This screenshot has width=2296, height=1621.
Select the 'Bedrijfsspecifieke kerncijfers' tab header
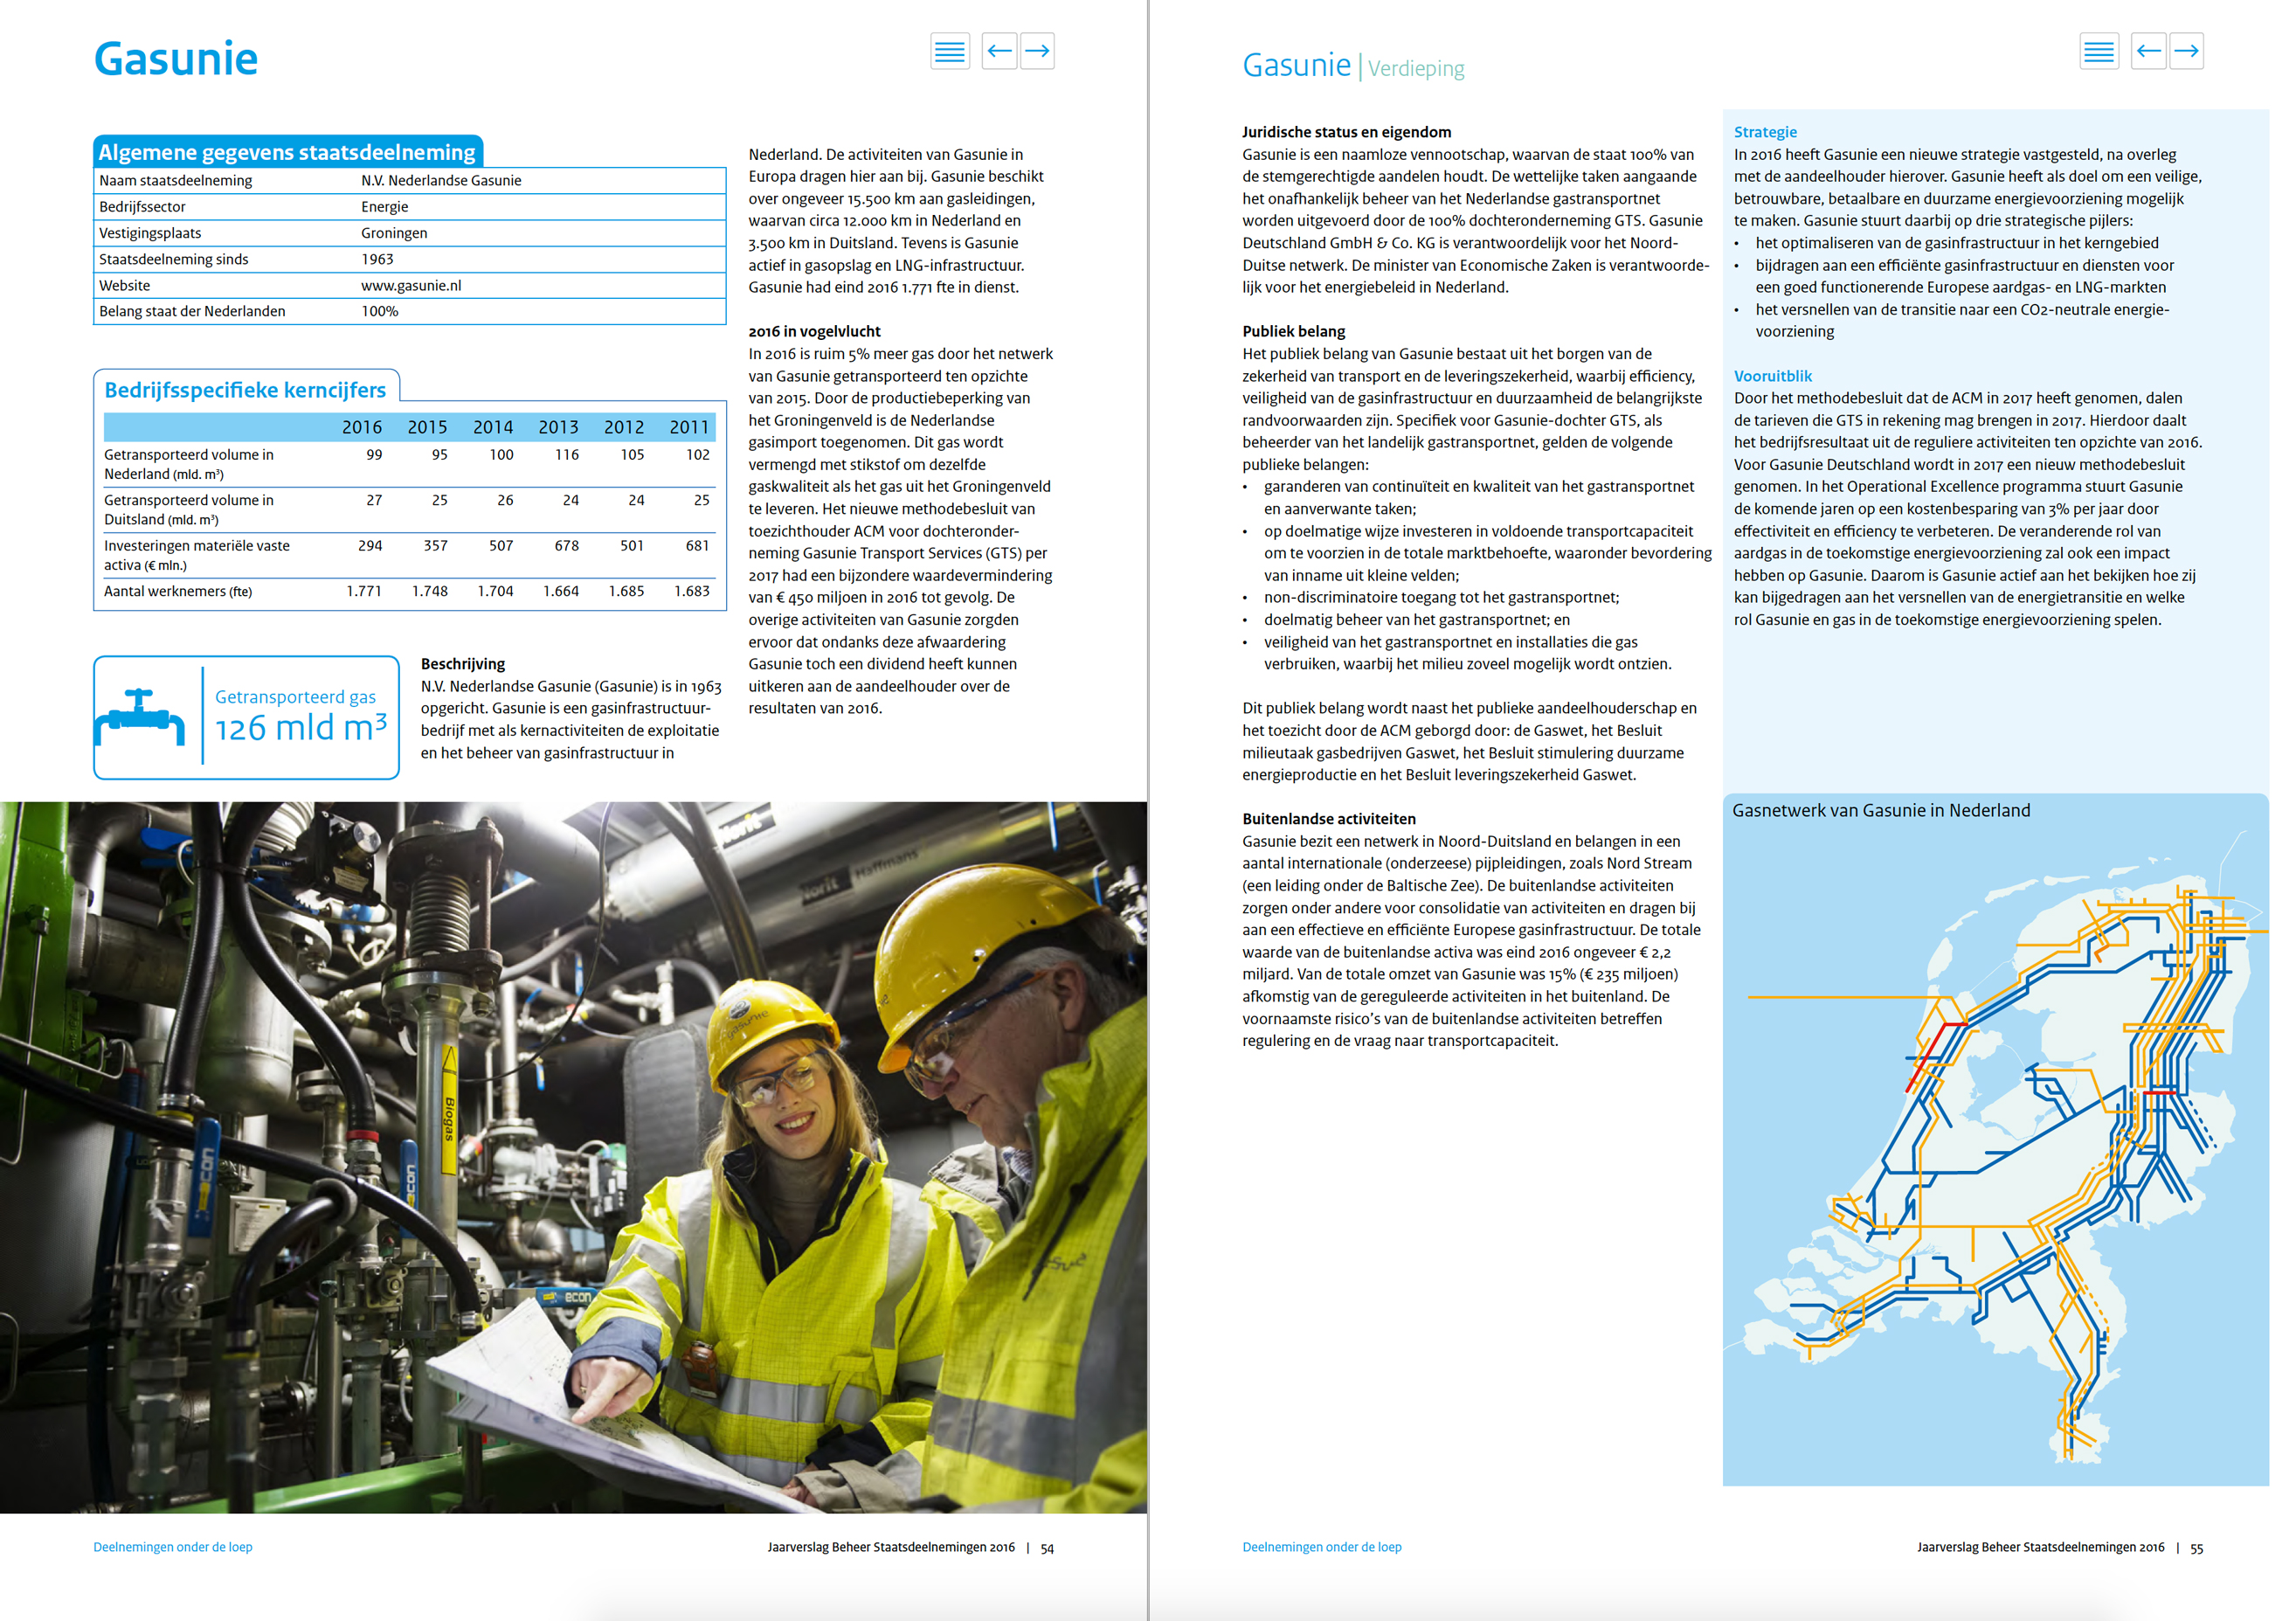point(246,389)
